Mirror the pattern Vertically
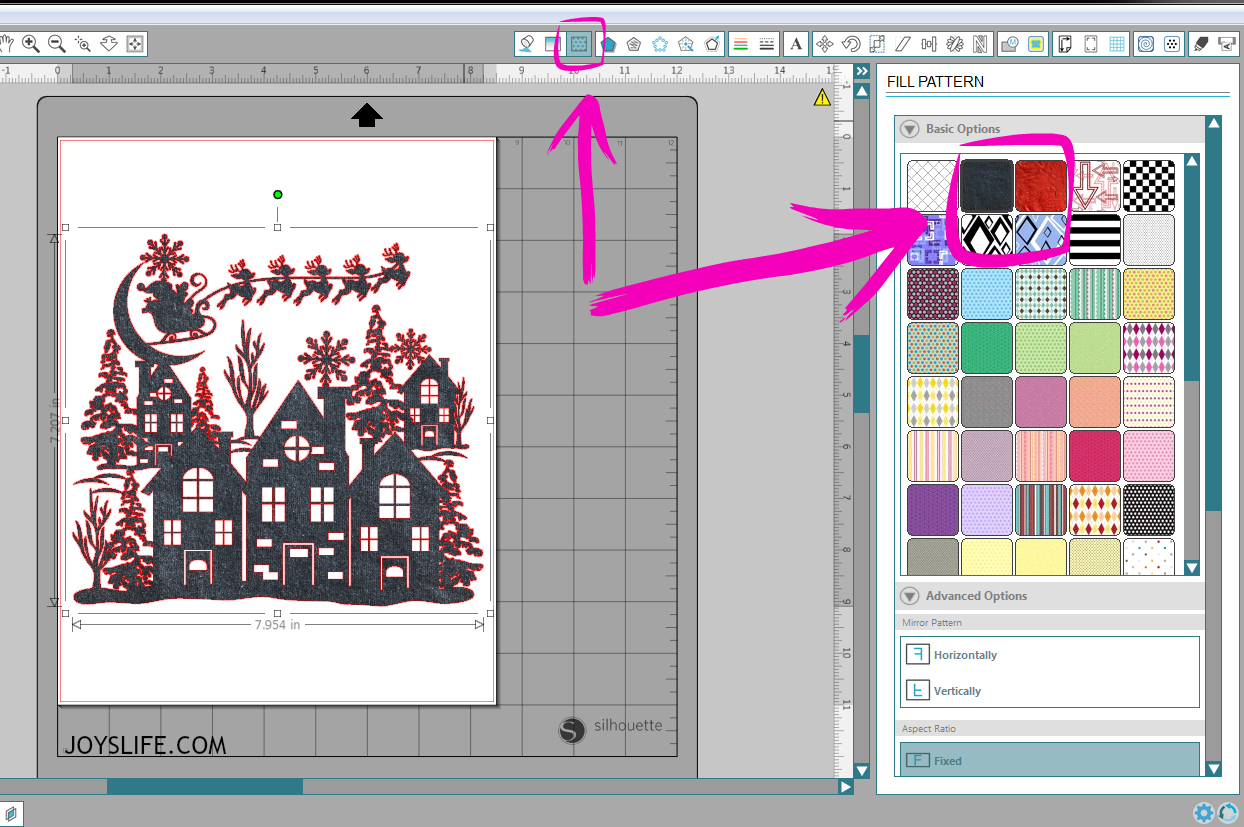Screen dimensions: 1244x827 943,690
